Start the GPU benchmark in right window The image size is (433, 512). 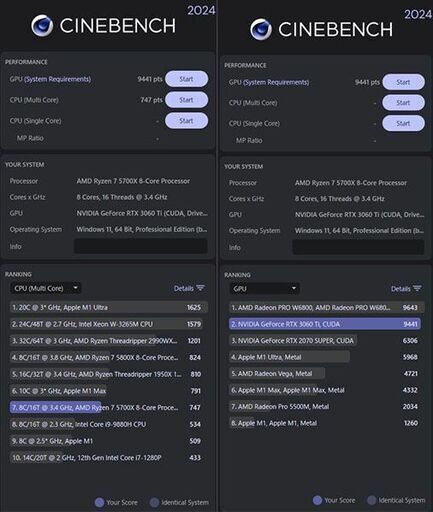403,82
